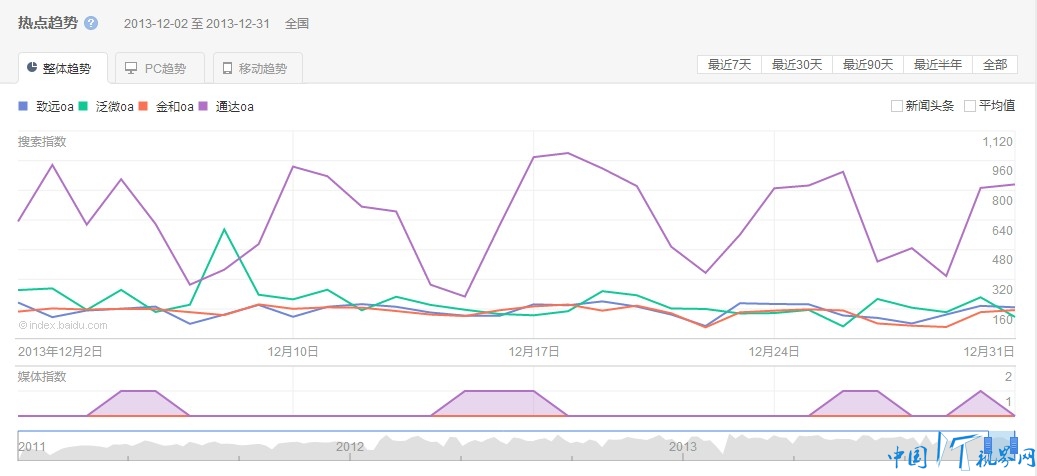Click the 搜索指数 chart label
This screenshot has height=476, width=1037.
(x=42, y=141)
